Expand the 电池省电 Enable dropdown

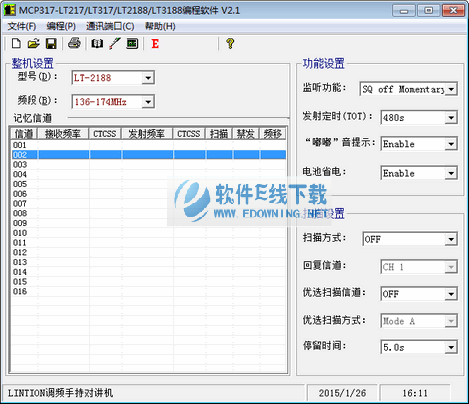pos(451,173)
